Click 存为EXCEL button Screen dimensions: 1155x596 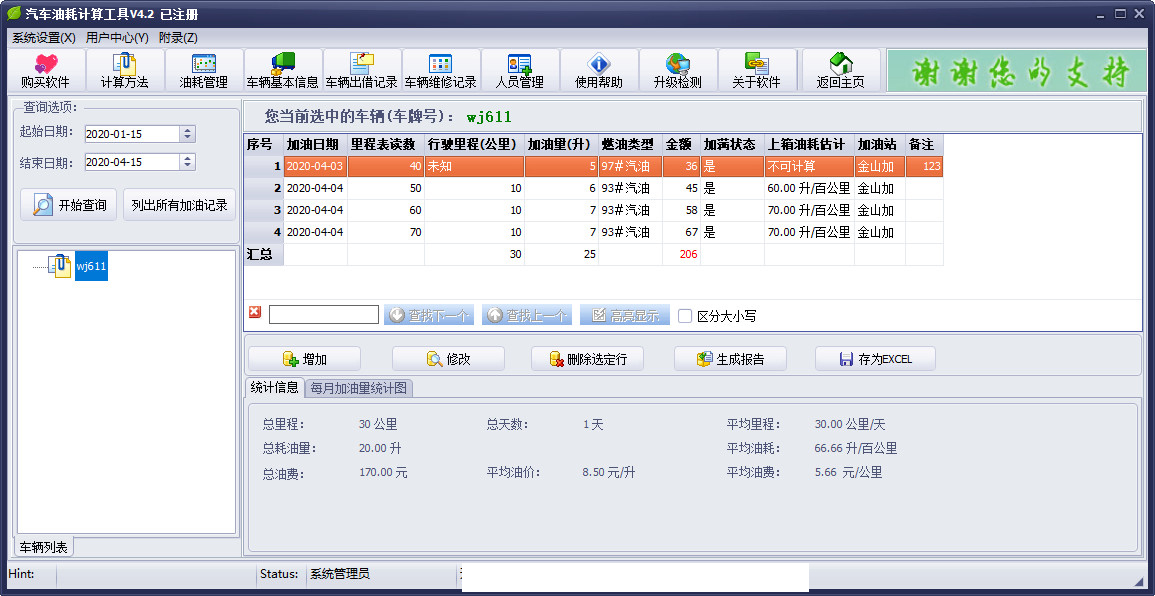coord(875,359)
